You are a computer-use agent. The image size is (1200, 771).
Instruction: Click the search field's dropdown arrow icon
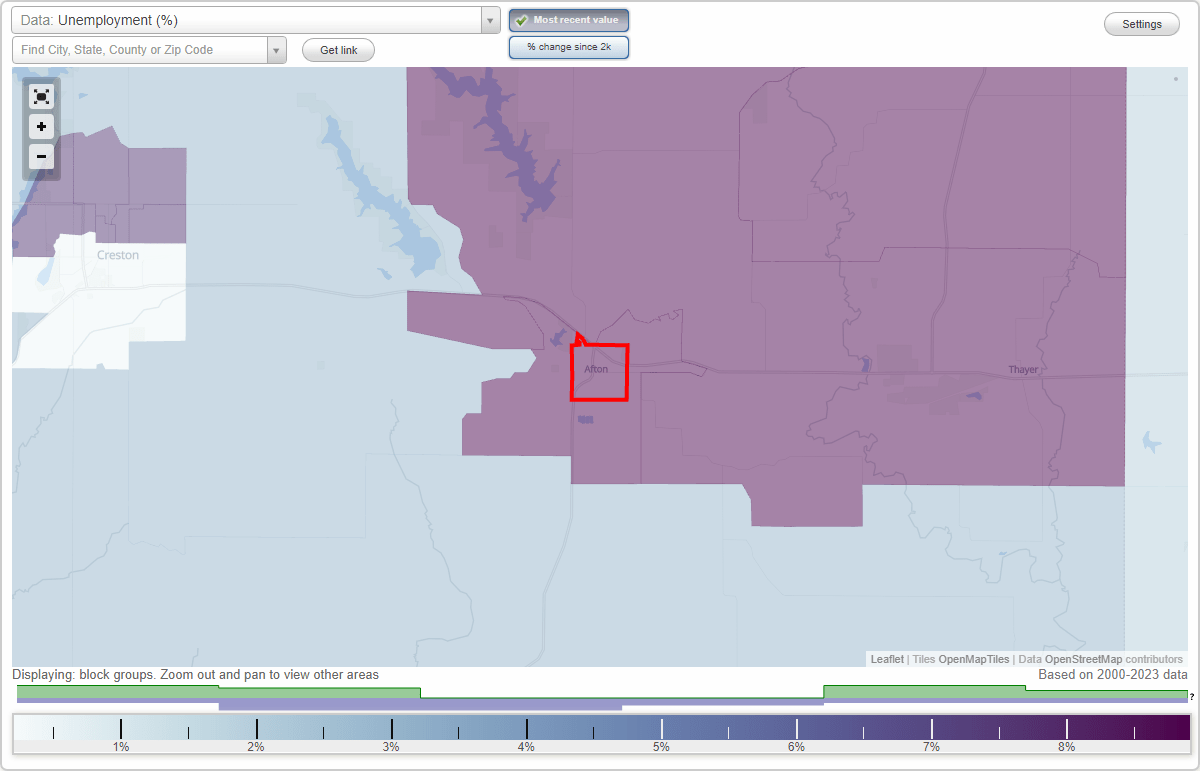point(276,50)
